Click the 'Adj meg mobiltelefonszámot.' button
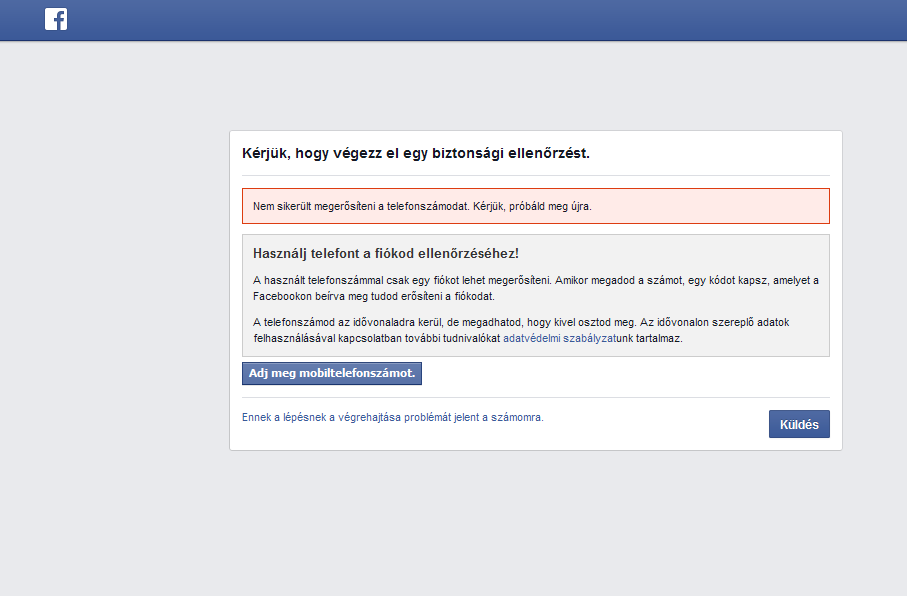This screenshot has height=596, width=907. click(332, 374)
